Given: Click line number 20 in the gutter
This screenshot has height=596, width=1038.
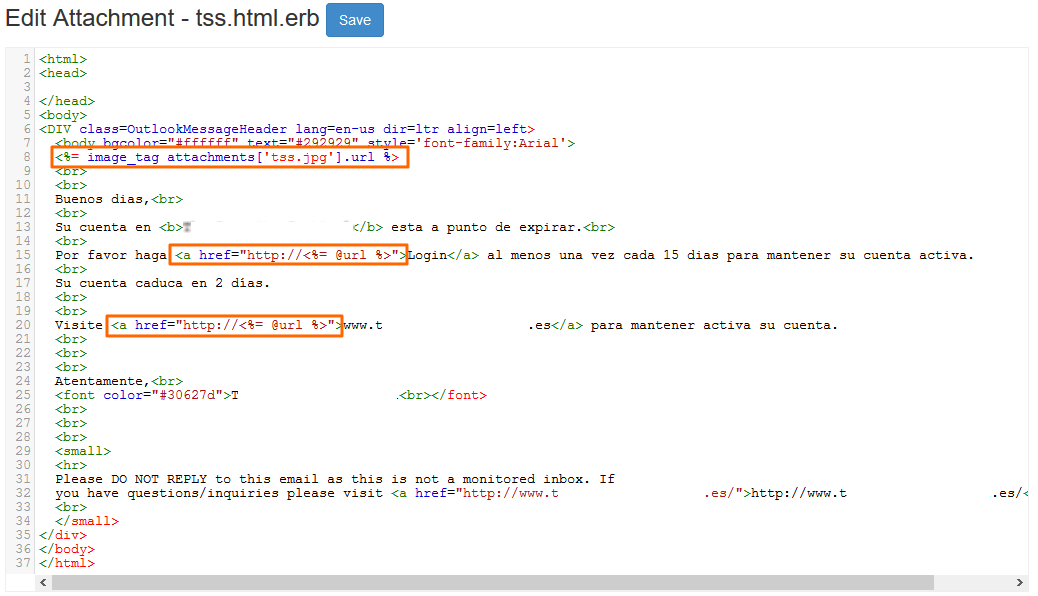Looking at the screenshot, I should 24,326.
